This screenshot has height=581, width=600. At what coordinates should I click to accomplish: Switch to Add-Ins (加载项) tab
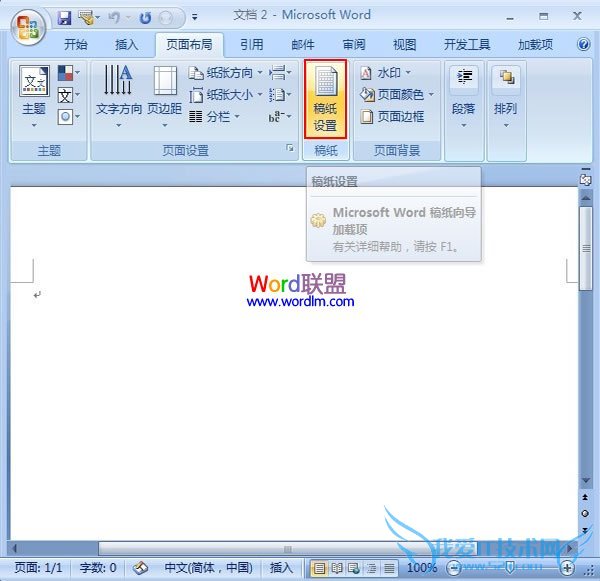click(535, 44)
